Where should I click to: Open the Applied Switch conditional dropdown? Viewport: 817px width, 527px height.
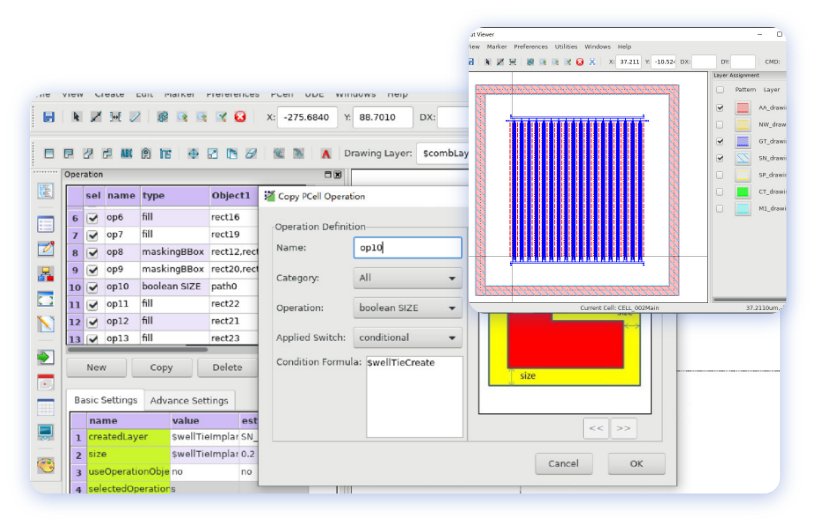[x=407, y=338]
